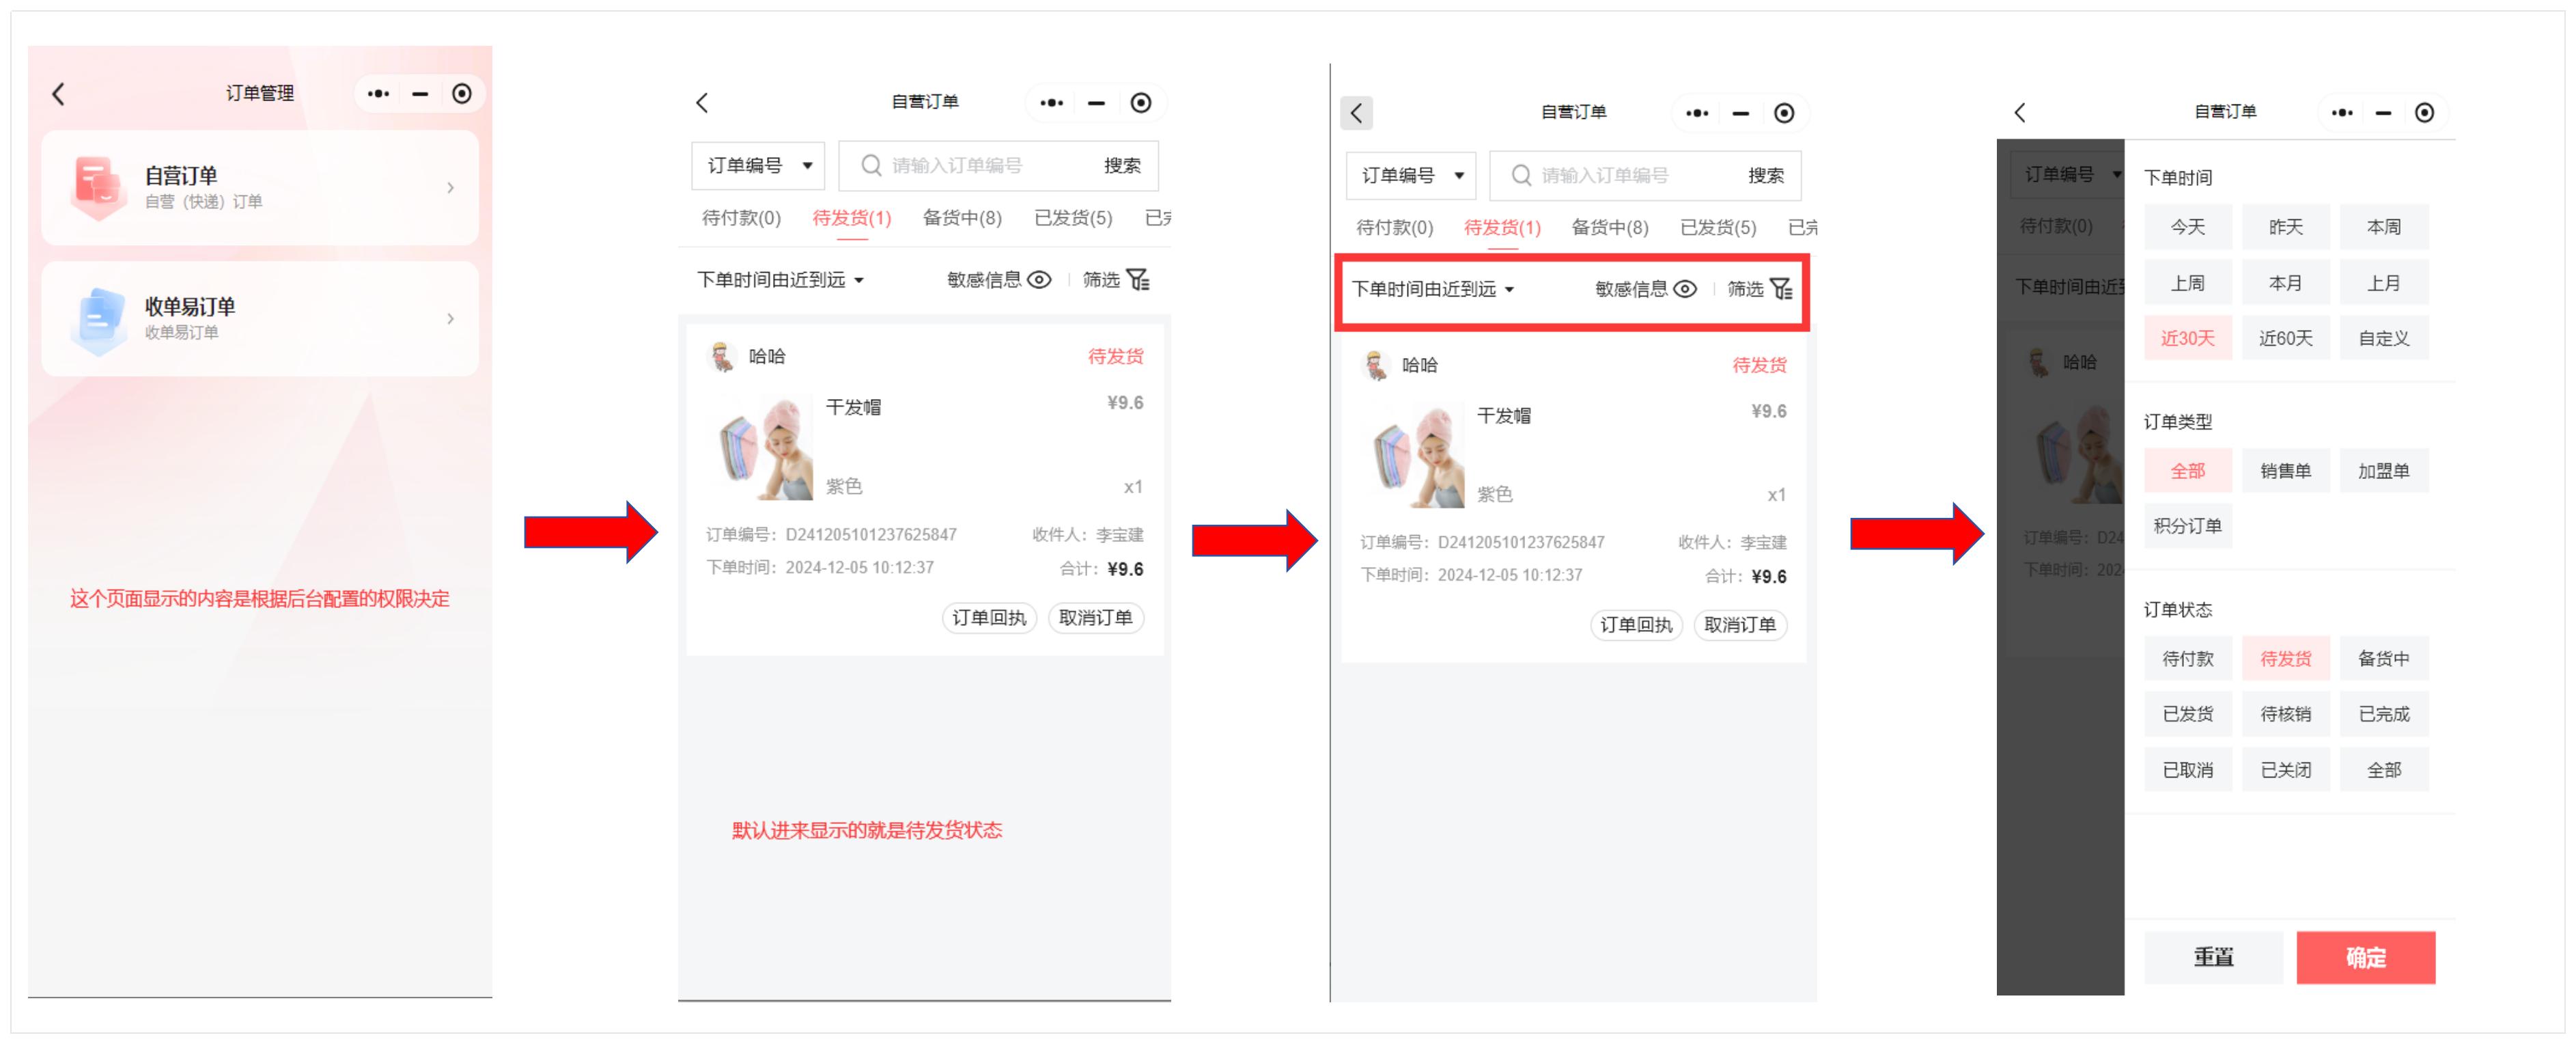2576x1044 pixels.
Task: Click gray back arrow button in third screen
Action: click(x=1356, y=113)
